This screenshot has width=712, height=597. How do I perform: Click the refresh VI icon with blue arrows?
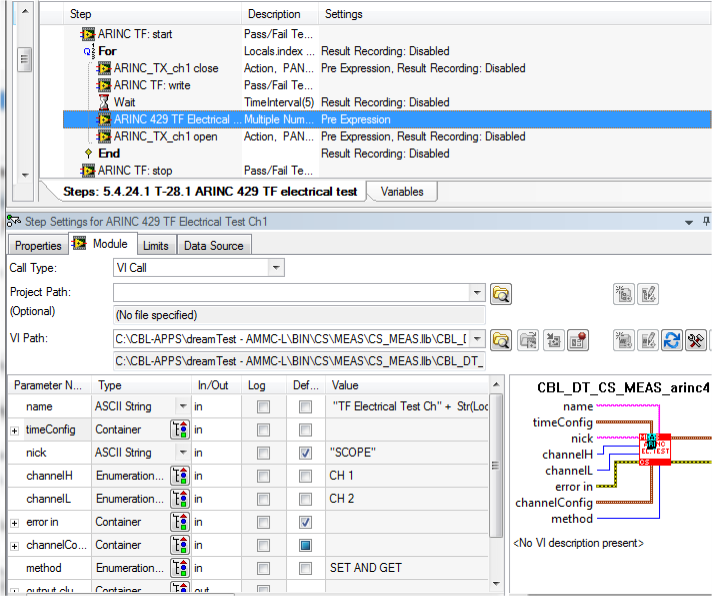[x=672, y=340]
